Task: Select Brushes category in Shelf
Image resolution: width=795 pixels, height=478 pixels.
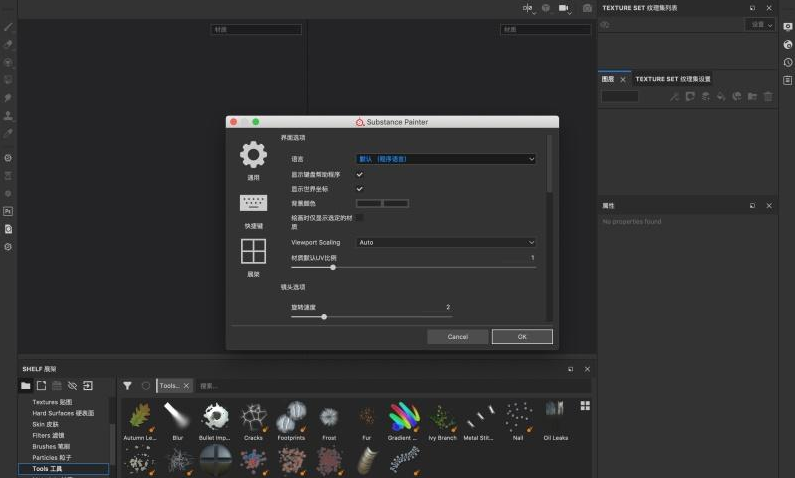Action: tap(51, 447)
